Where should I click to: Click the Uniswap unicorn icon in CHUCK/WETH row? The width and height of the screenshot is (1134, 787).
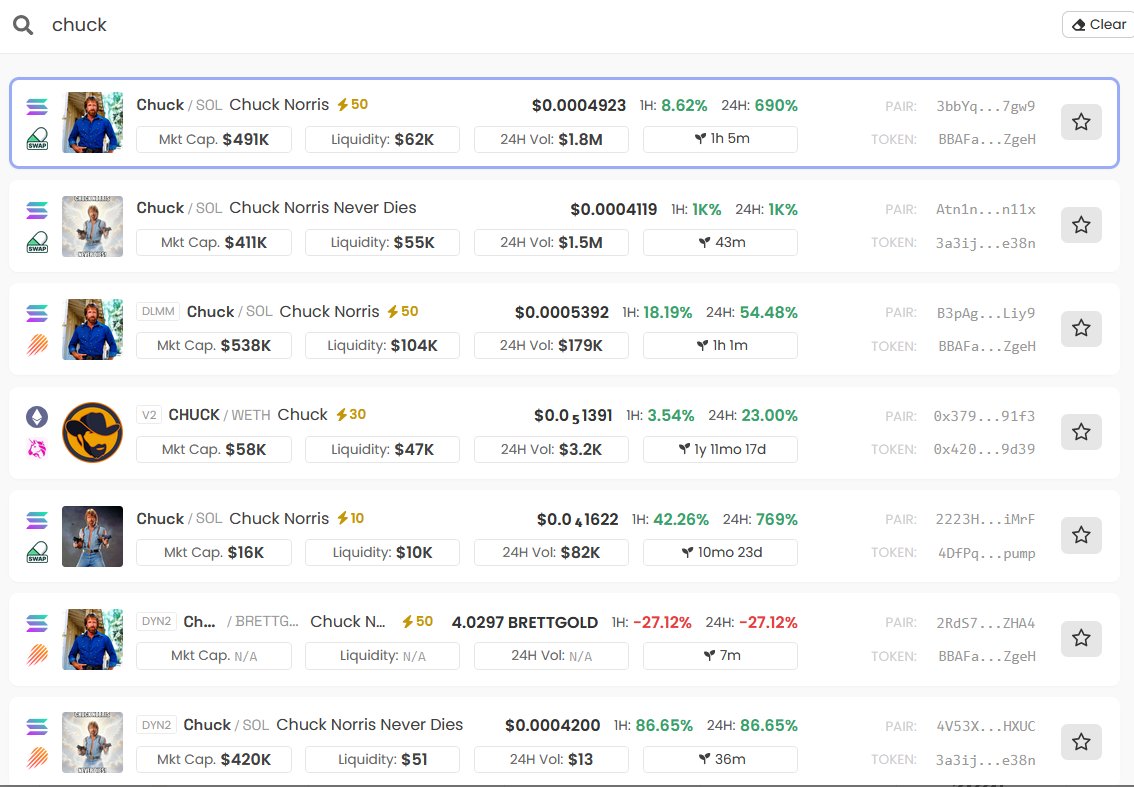(x=37, y=448)
